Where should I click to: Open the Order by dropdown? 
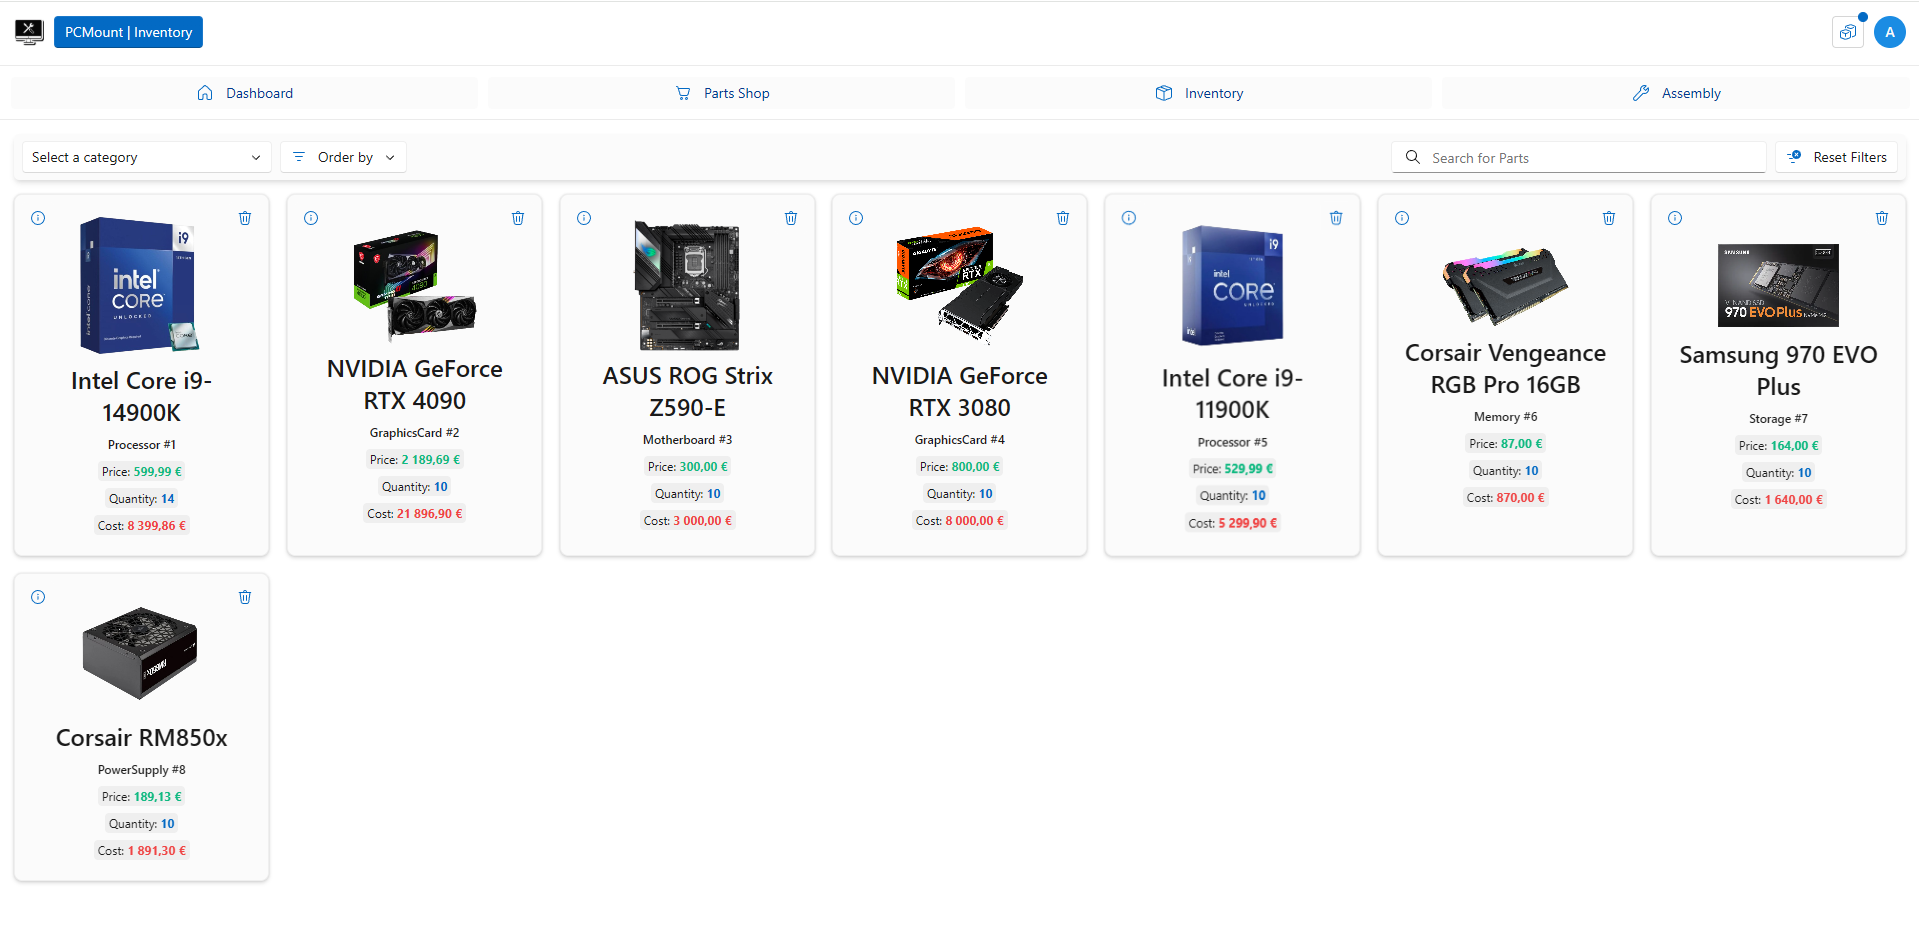coord(344,157)
